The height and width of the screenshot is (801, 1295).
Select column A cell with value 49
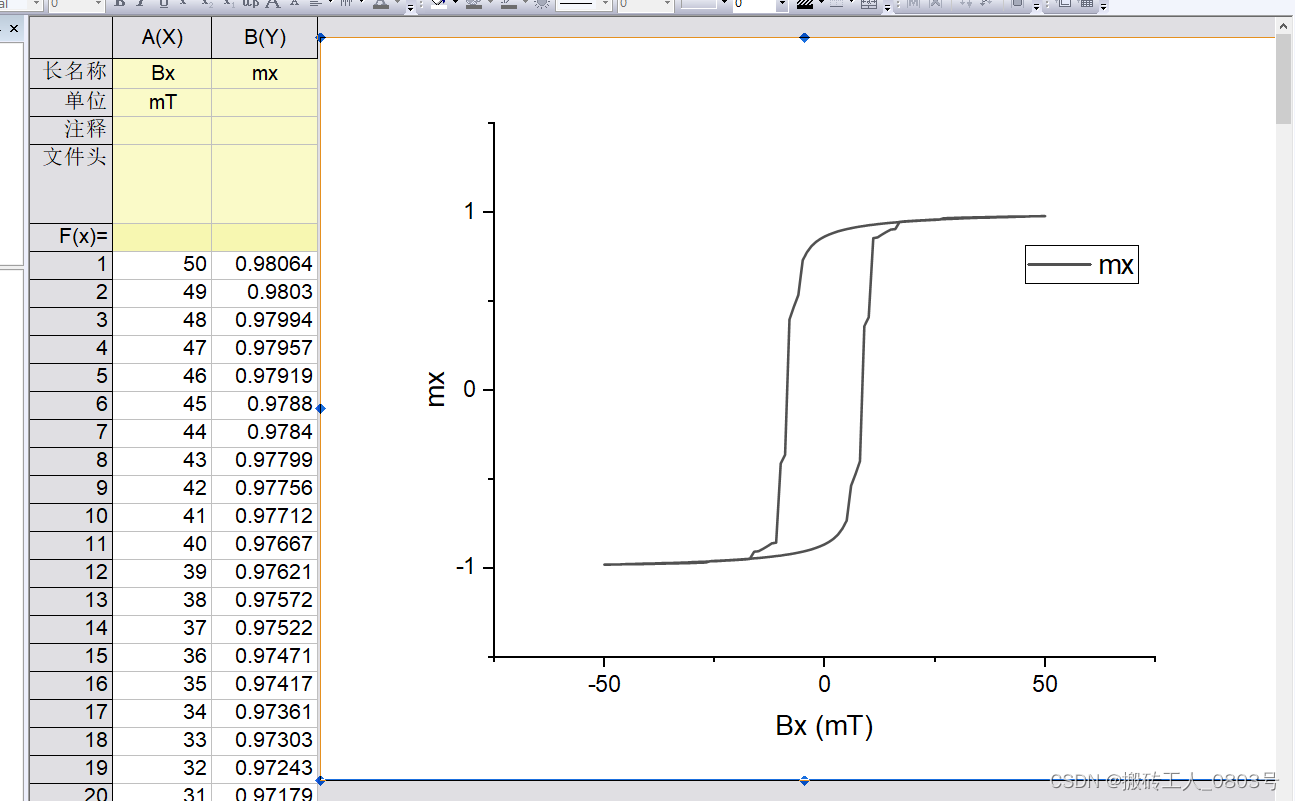coord(162,292)
